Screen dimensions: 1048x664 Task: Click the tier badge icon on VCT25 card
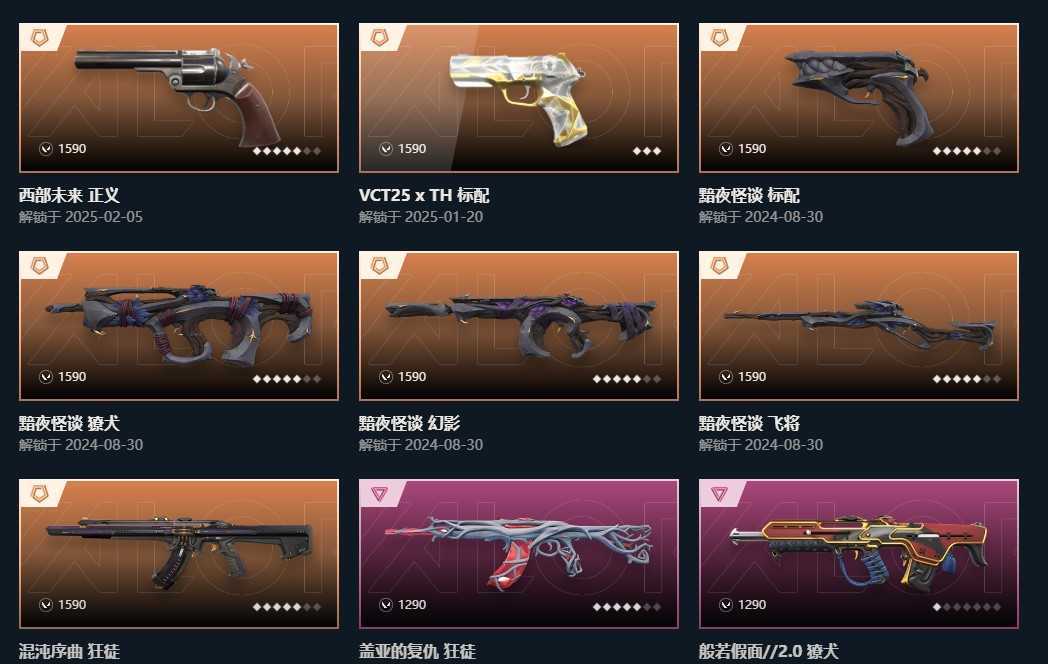coord(380,38)
